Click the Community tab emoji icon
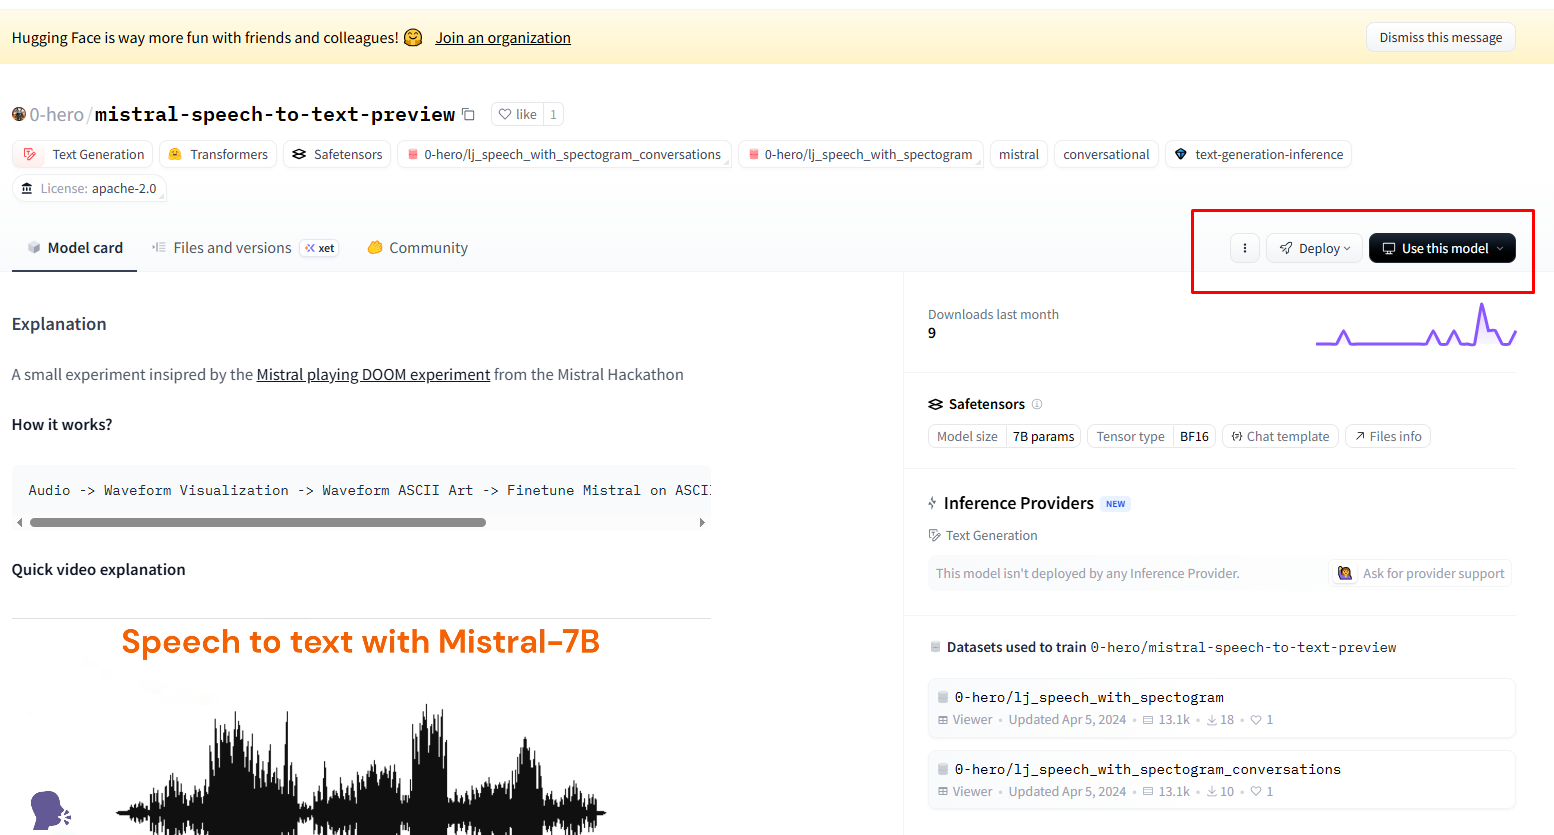The image size is (1554, 835). (x=375, y=247)
